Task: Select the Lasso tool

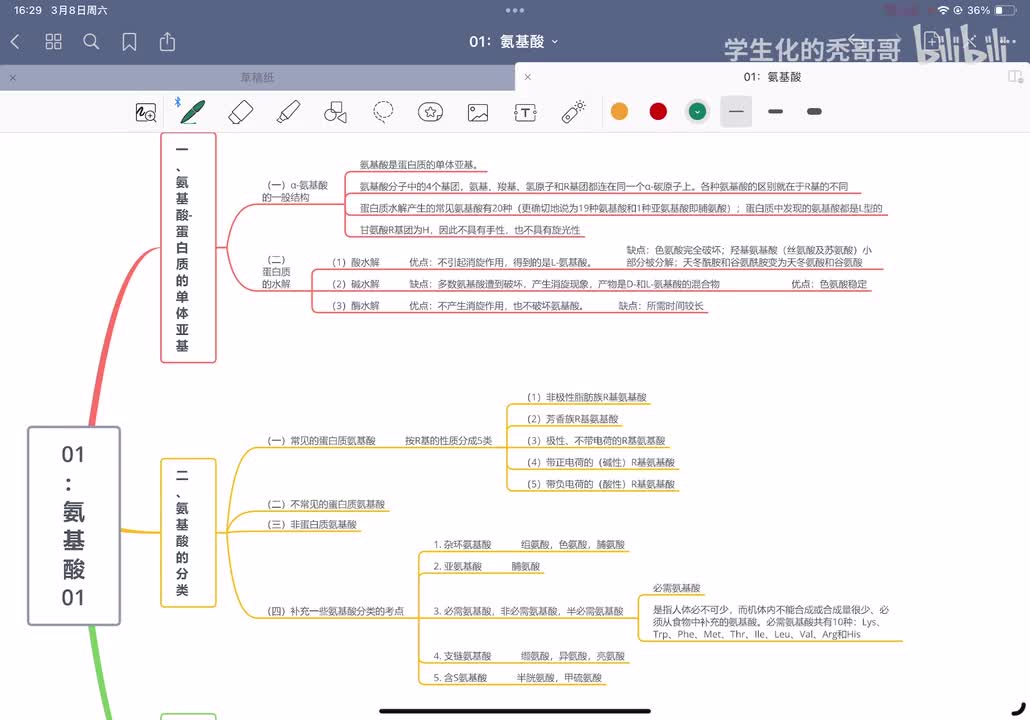Action: tap(383, 112)
